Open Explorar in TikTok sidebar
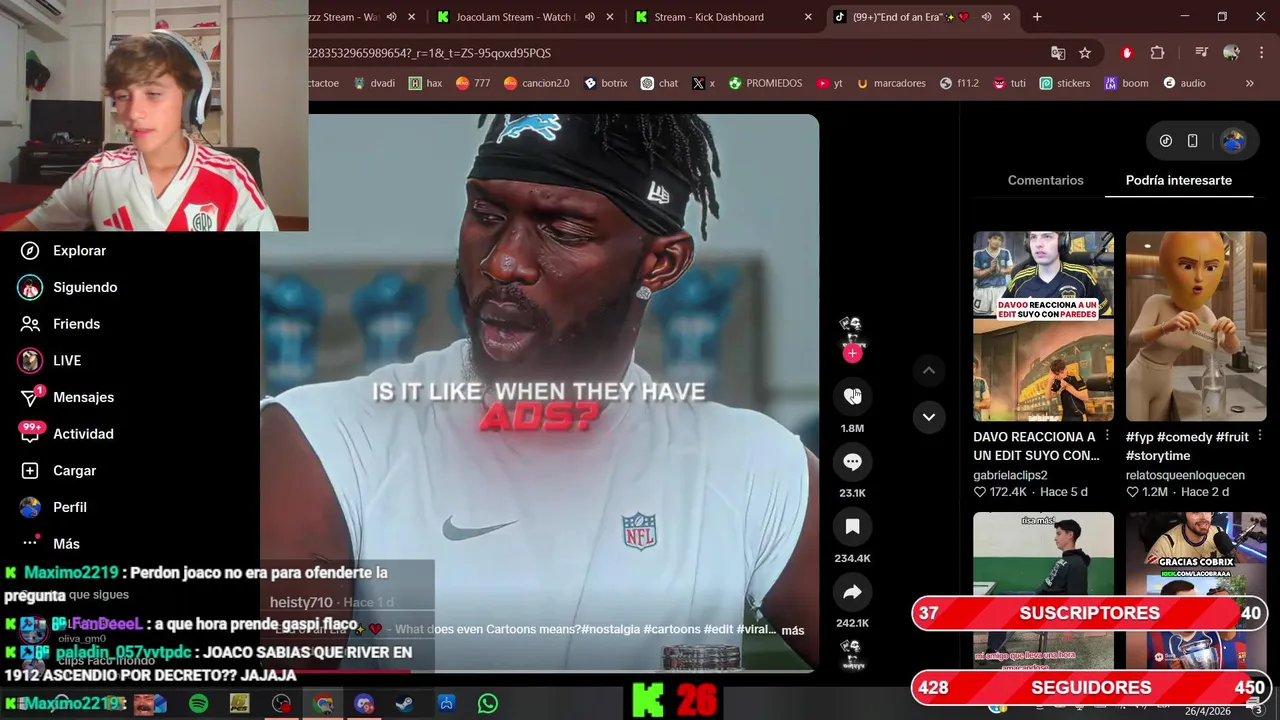This screenshot has width=1280, height=720. 66,251
